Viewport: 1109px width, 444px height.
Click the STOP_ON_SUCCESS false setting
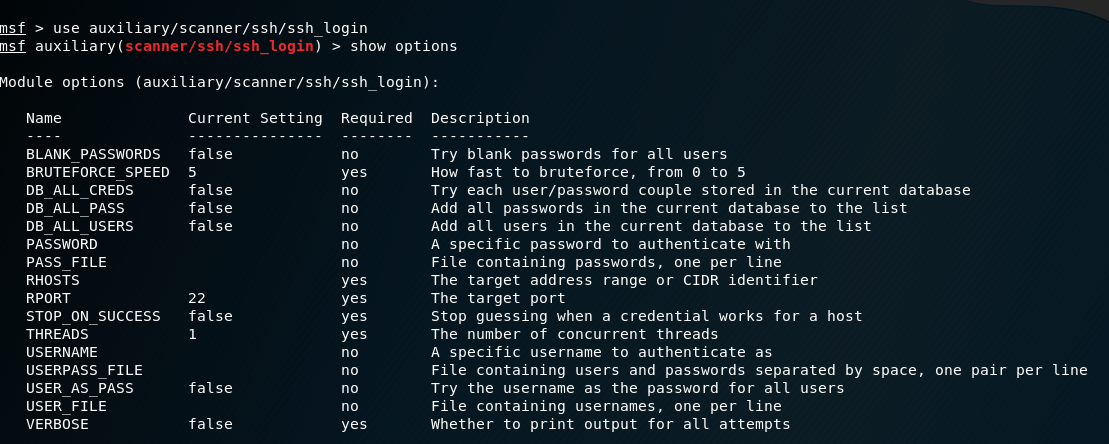click(210, 316)
